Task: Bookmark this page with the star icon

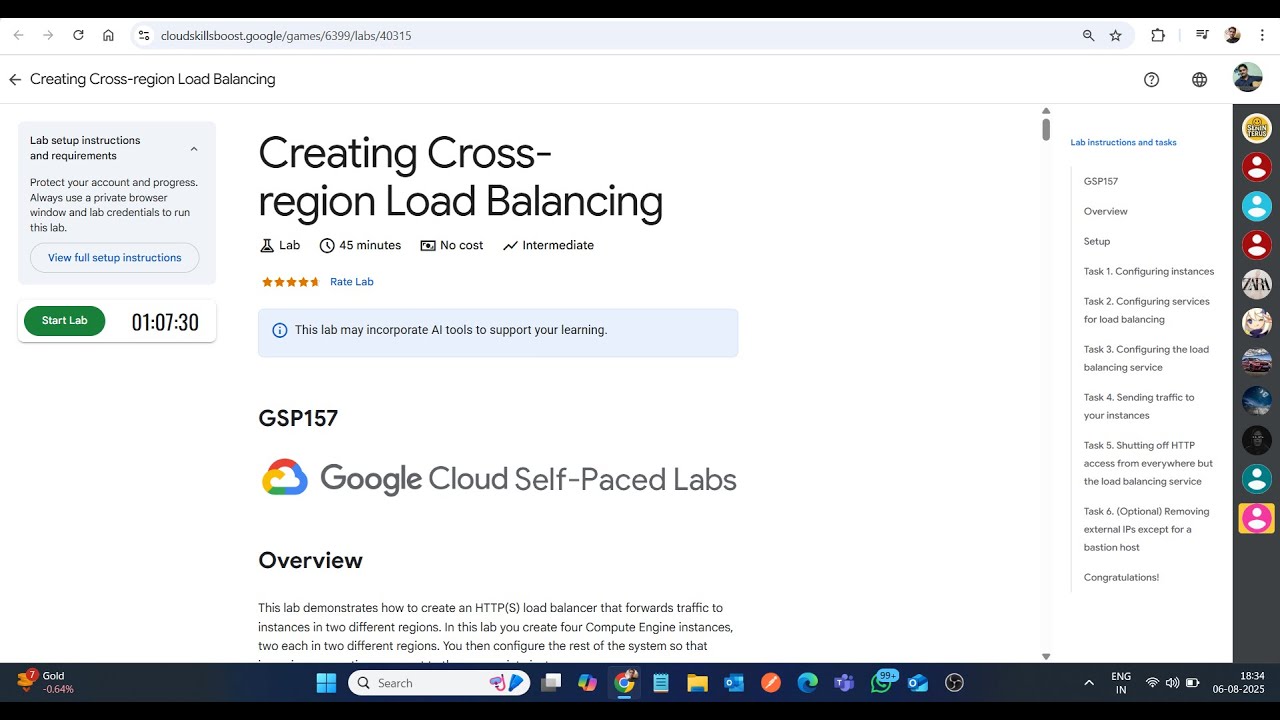Action: tap(1116, 35)
